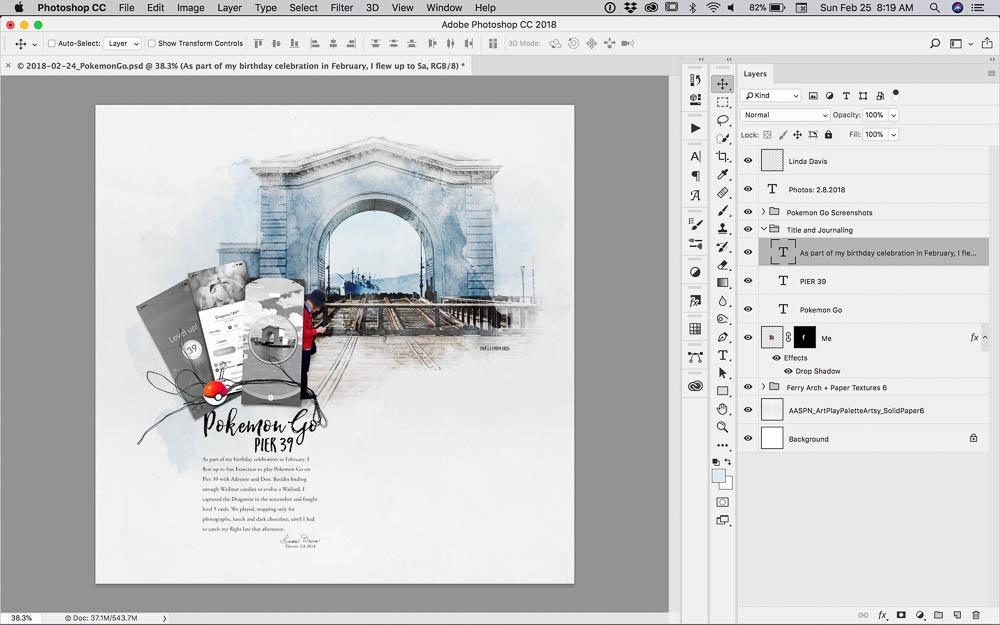Select the Zoom magnifier tool
The image size is (1000, 625).
tap(722, 427)
